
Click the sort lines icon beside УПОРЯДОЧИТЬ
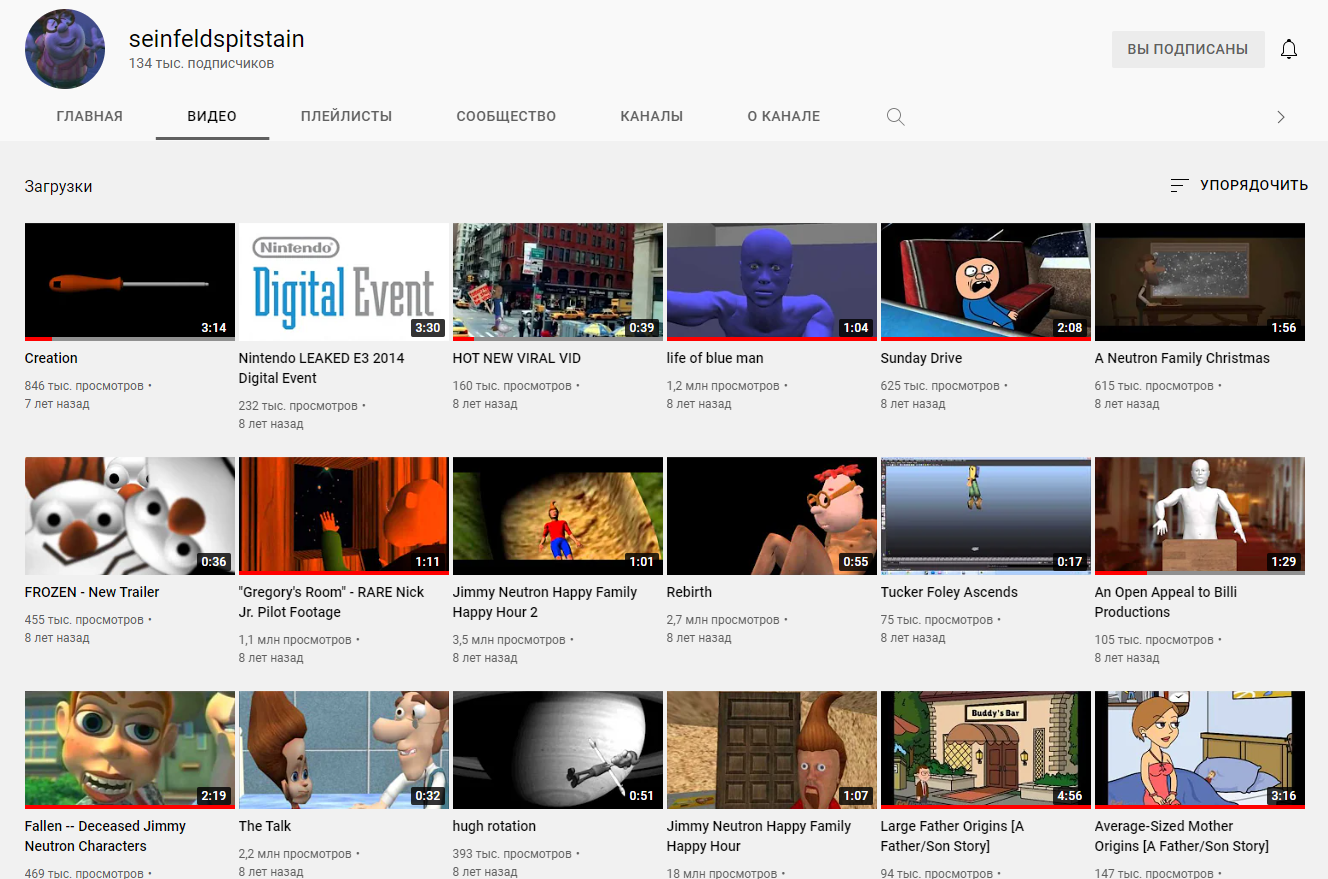pos(1180,185)
